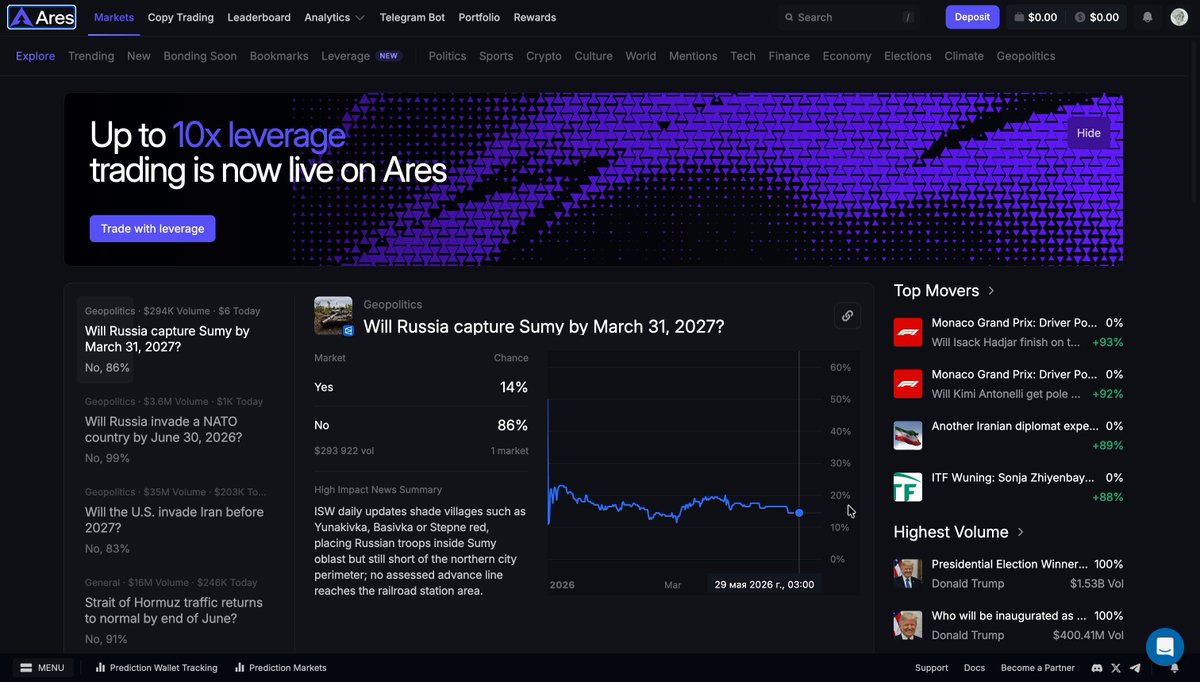Click the dollar coin $0.00 balance
The height and width of the screenshot is (682, 1200).
point(1097,17)
